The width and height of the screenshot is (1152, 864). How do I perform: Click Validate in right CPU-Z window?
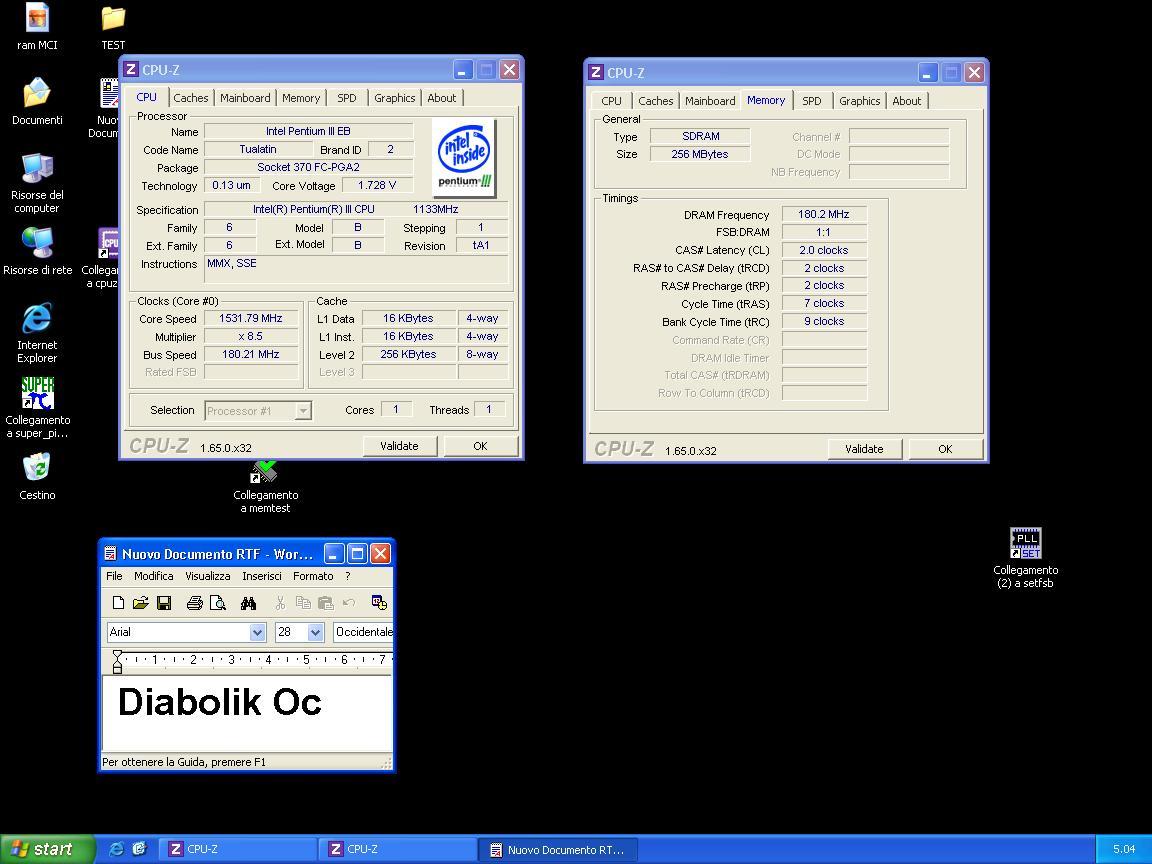(865, 449)
